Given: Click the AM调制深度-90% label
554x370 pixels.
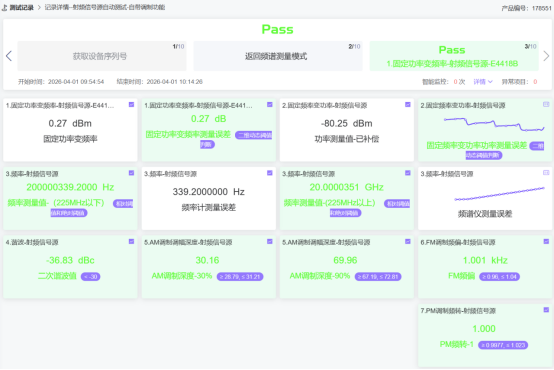Looking at the screenshot, I should 320,276.
